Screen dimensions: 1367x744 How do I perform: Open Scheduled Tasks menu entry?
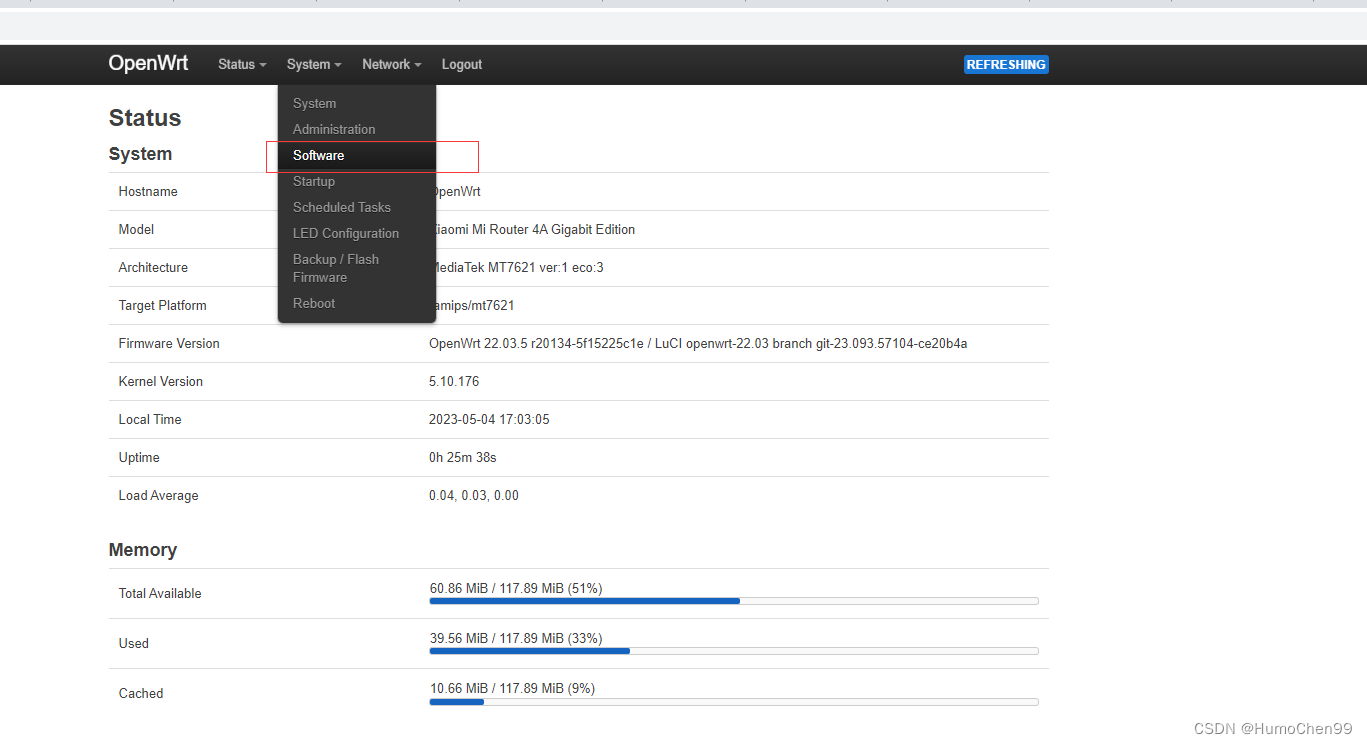click(x=357, y=207)
